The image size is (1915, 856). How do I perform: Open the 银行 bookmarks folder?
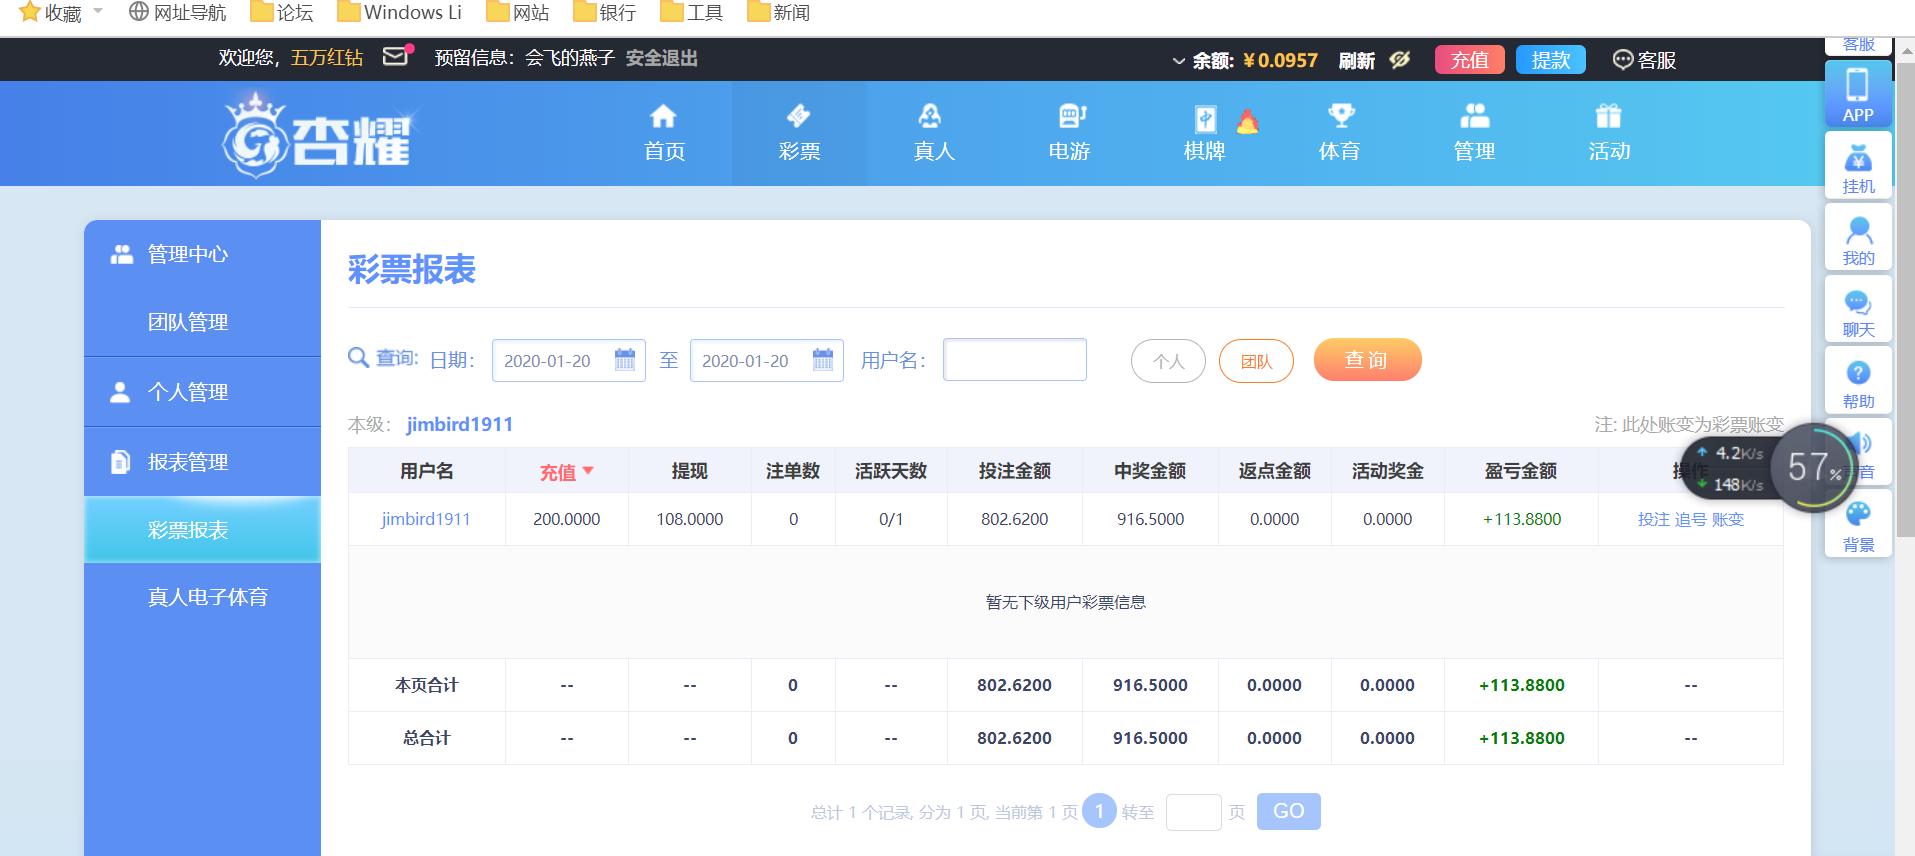click(x=605, y=13)
